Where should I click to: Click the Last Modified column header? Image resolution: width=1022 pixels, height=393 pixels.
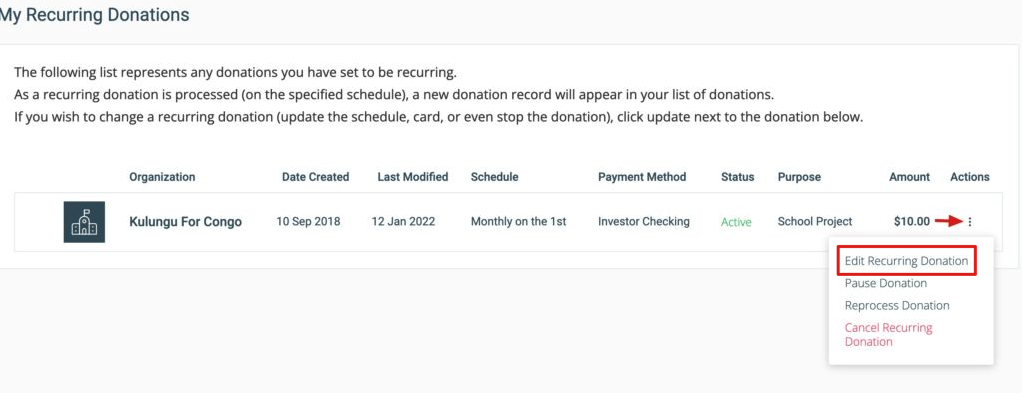pyautogui.click(x=413, y=177)
